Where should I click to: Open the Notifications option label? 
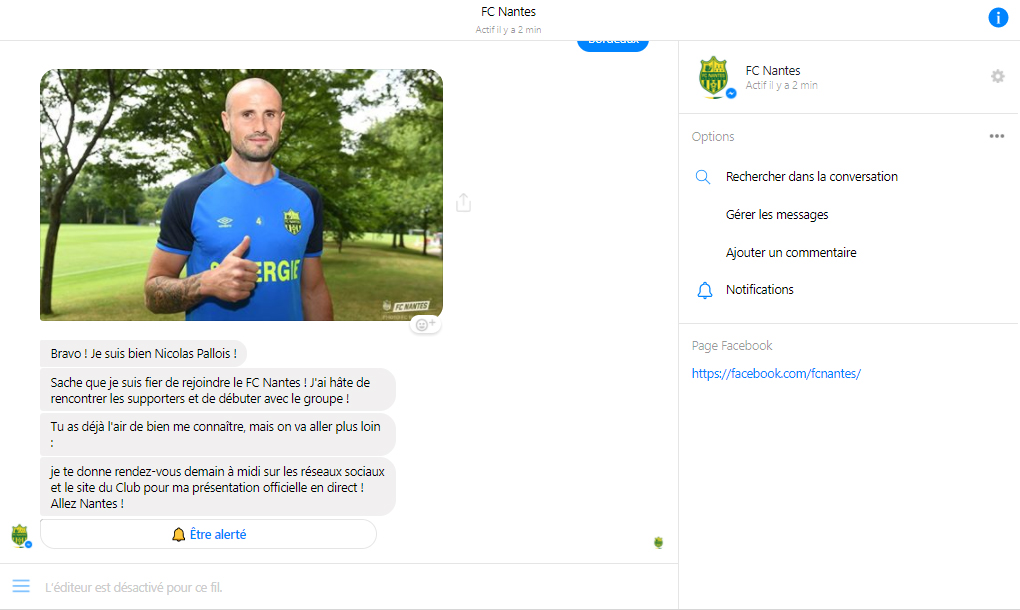(759, 289)
